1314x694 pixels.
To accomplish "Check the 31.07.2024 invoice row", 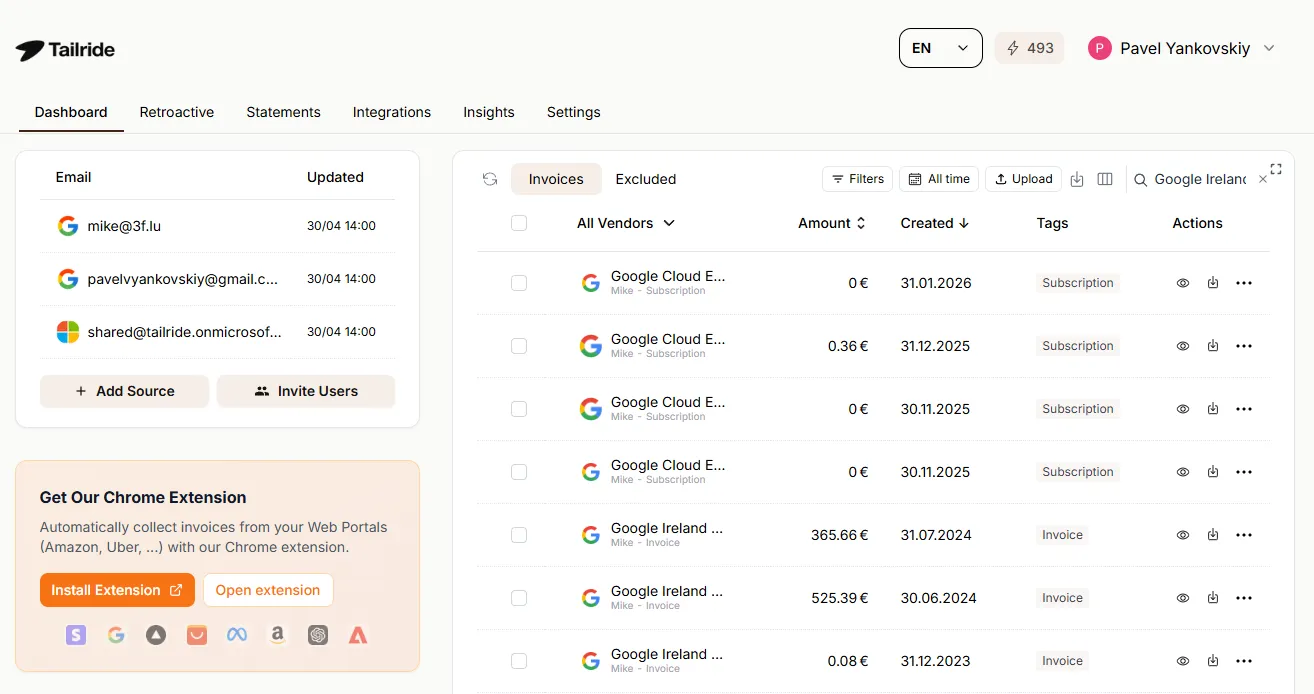I will 519,535.
